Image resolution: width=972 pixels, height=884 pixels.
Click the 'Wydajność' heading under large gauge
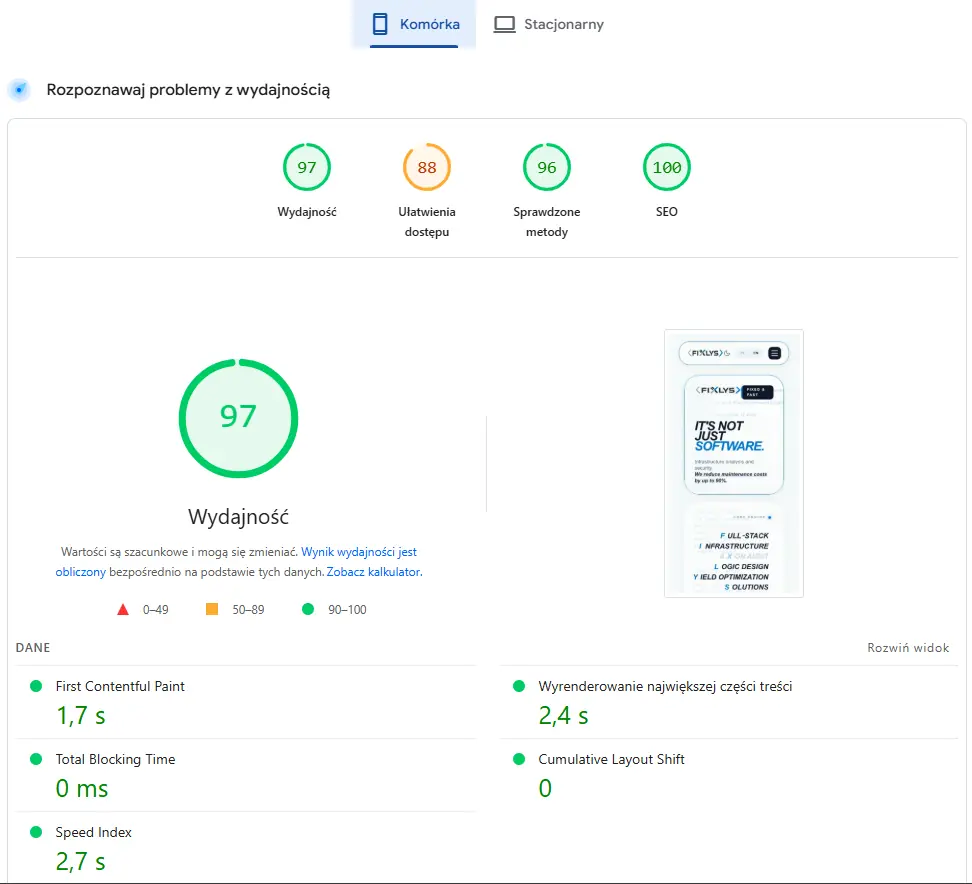point(239,516)
